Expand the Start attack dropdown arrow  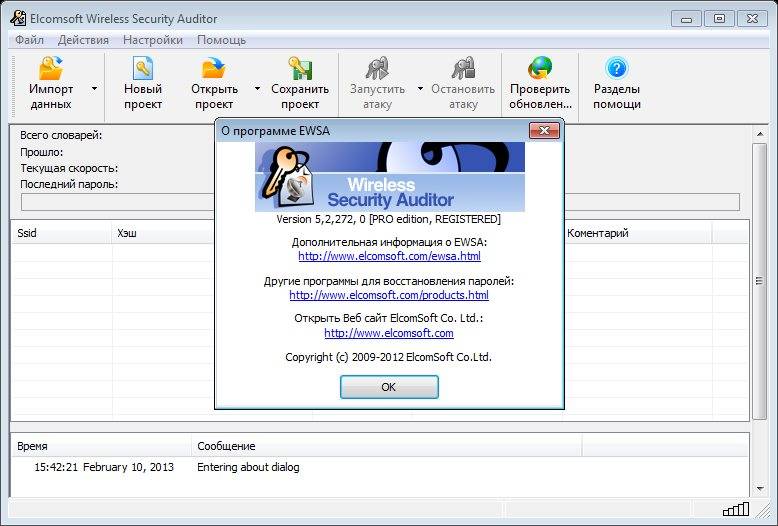click(x=420, y=89)
